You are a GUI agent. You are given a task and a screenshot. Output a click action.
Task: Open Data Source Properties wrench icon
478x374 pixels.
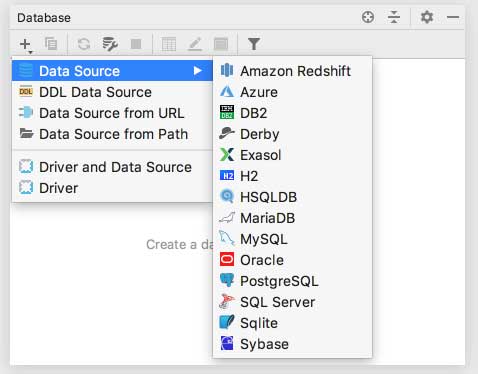coord(110,44)
